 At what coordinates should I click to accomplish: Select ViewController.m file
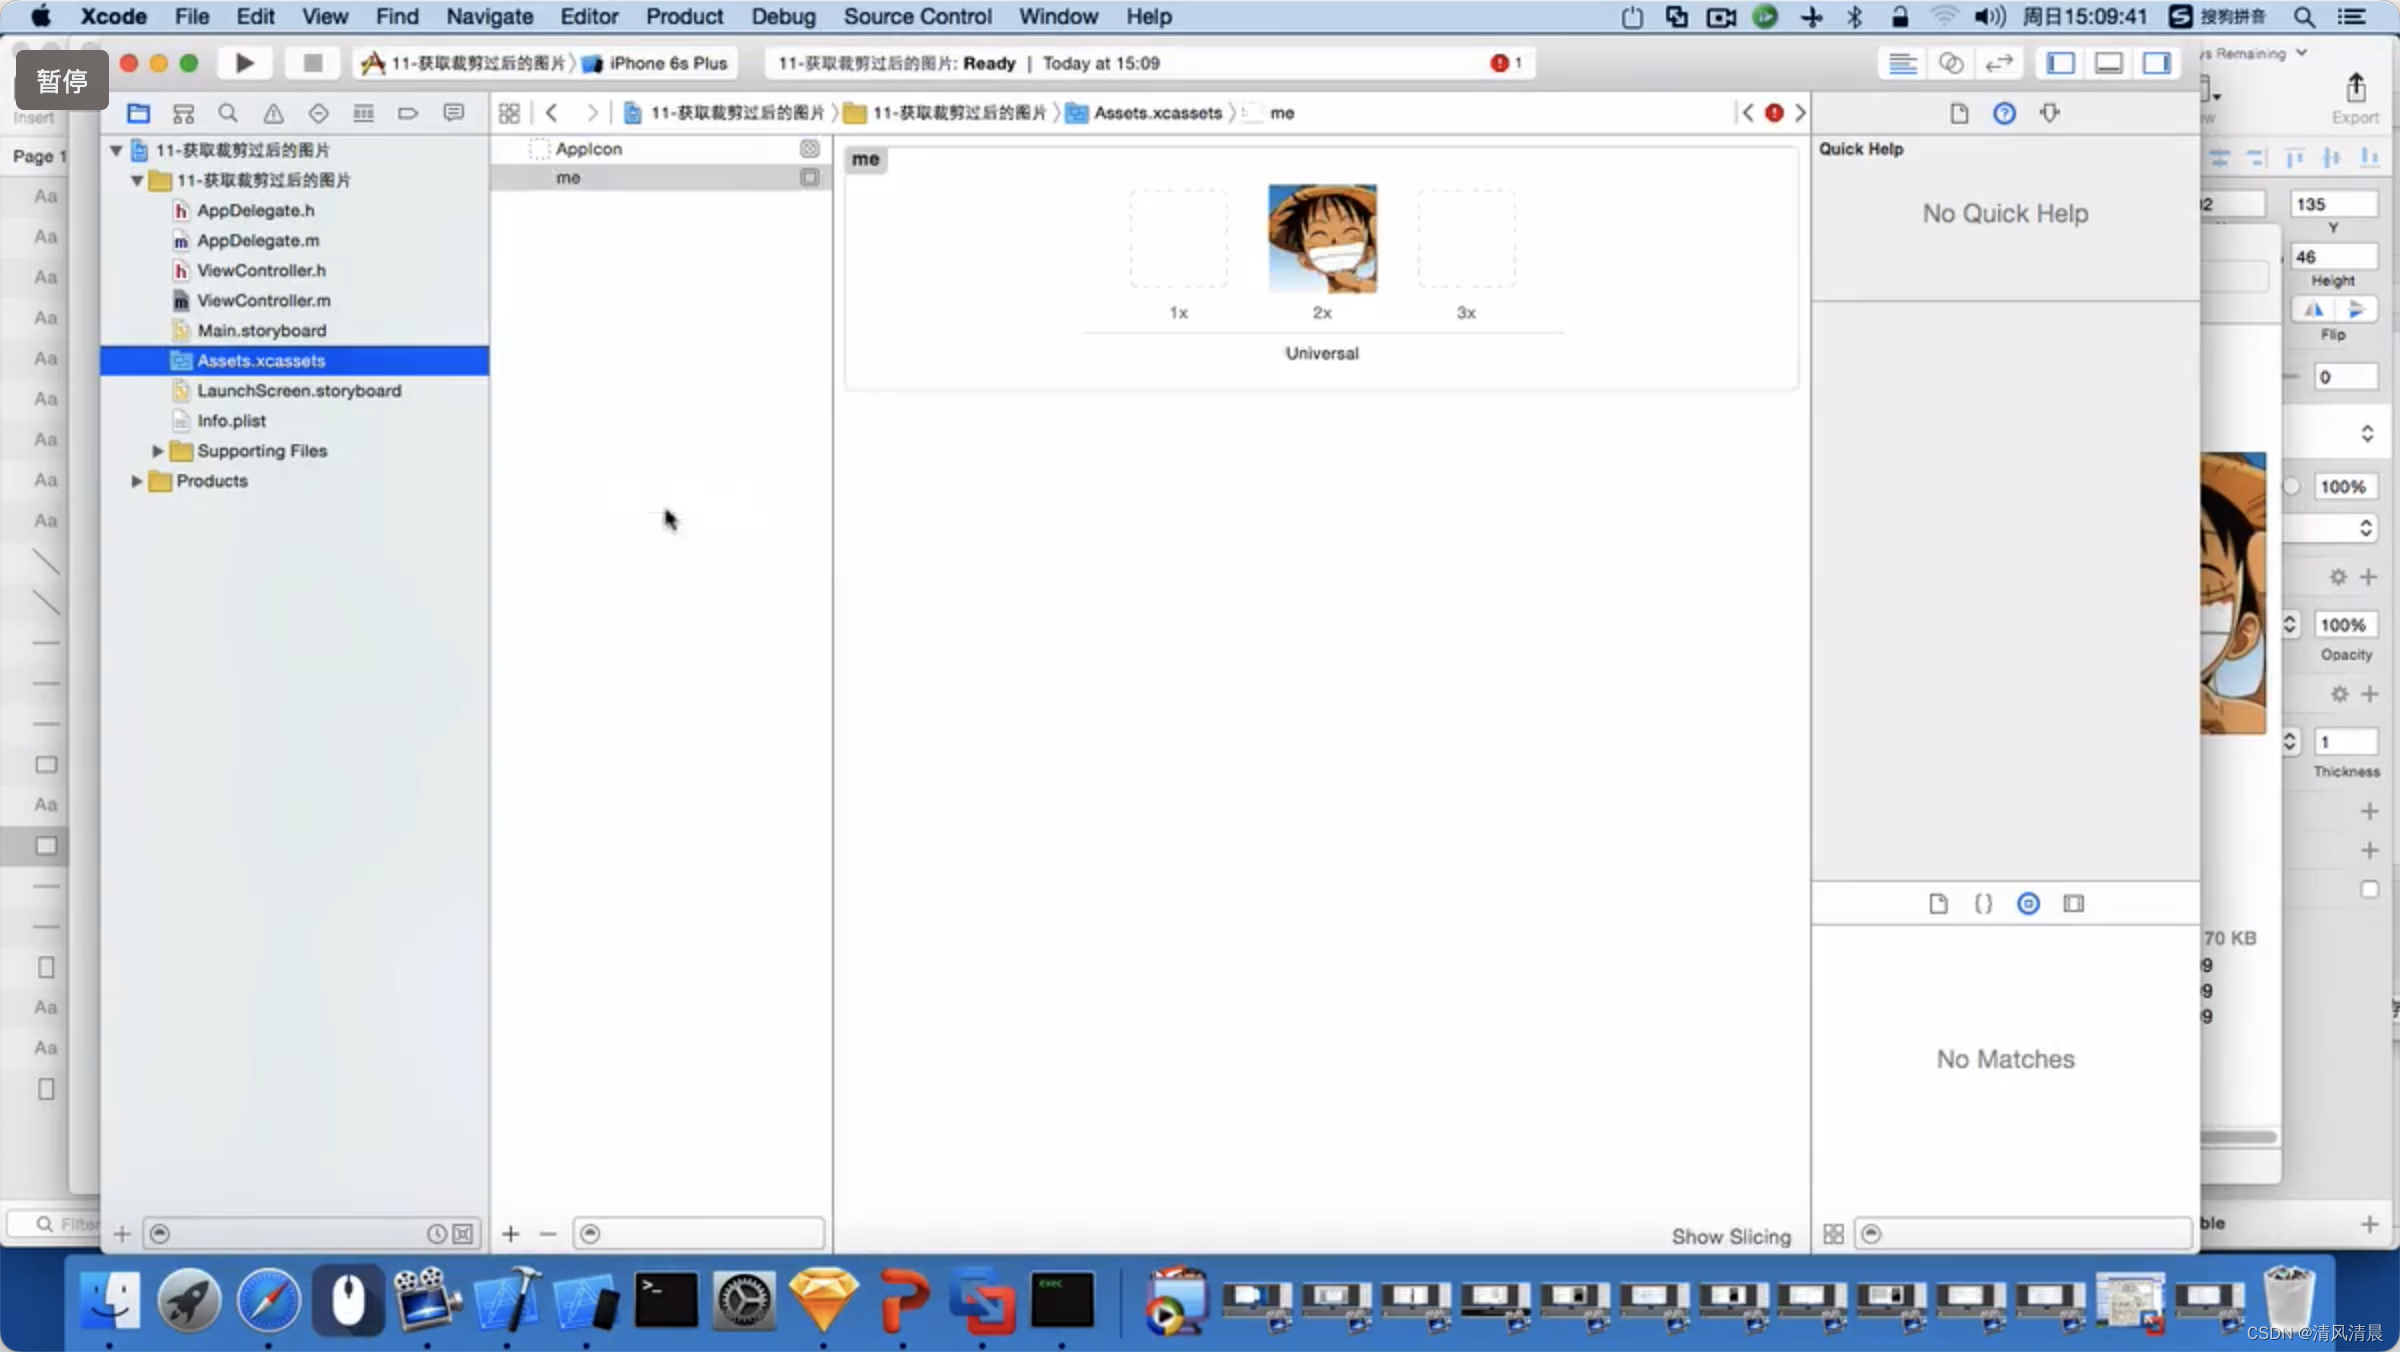pos(263,300)
